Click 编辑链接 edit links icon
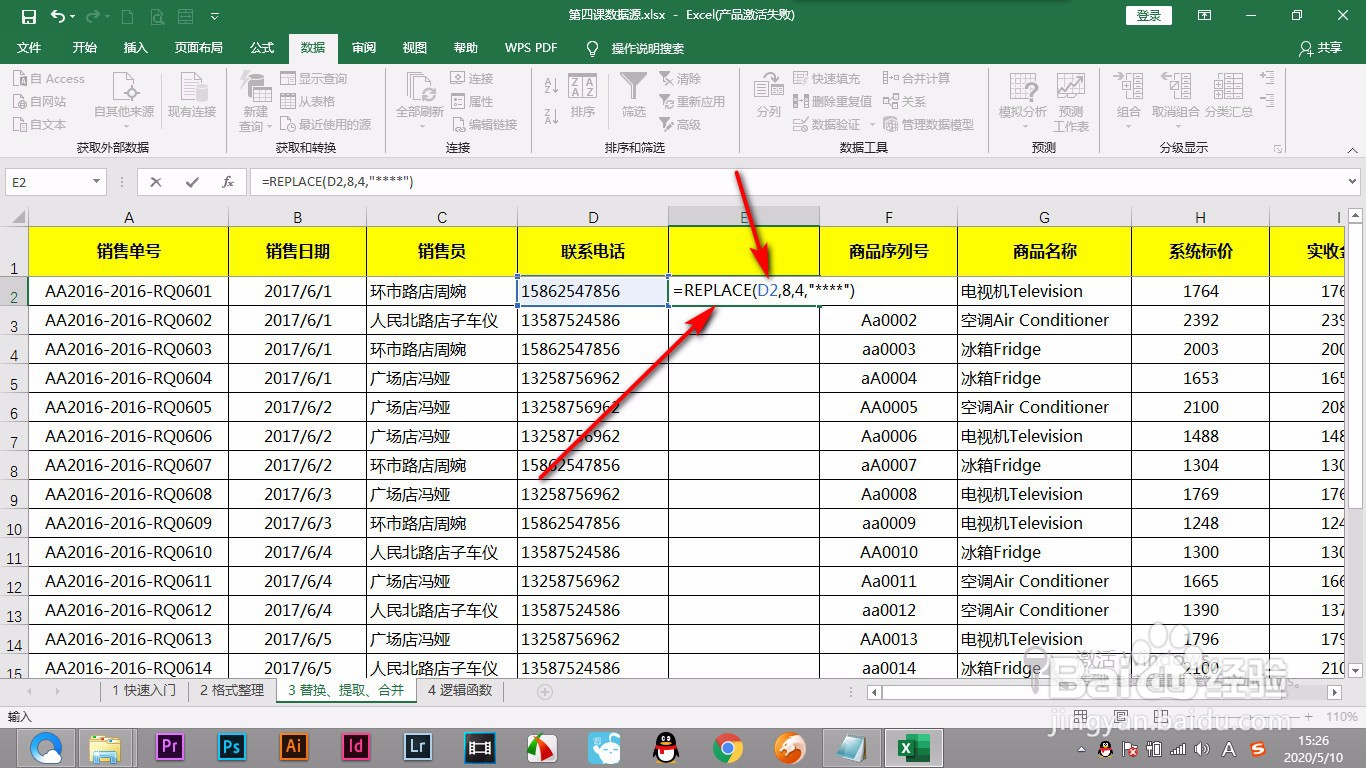Screen dimensions: 1366x768 458,125
